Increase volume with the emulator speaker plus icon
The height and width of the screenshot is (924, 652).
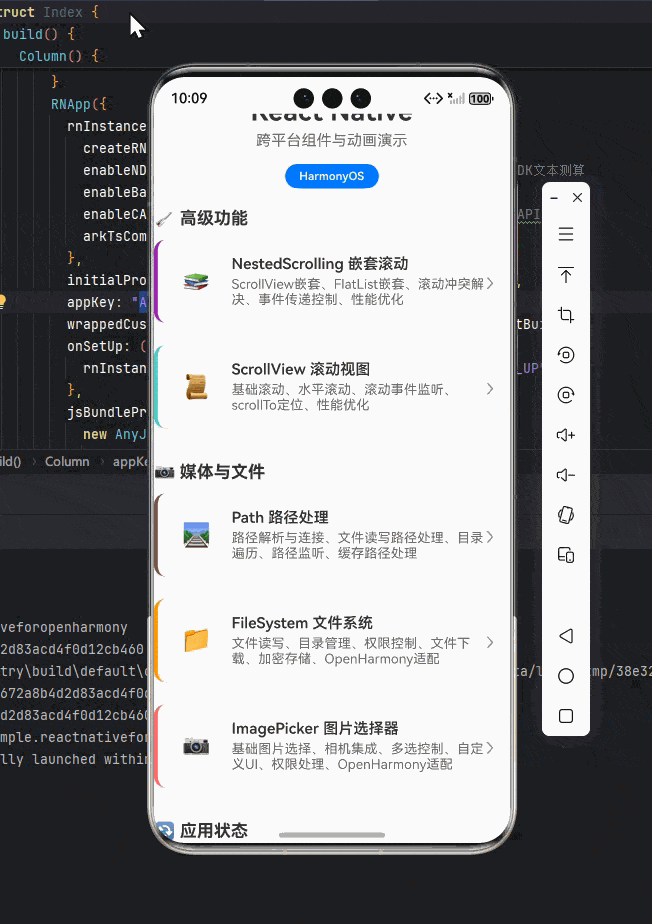(x=566, y=435)
